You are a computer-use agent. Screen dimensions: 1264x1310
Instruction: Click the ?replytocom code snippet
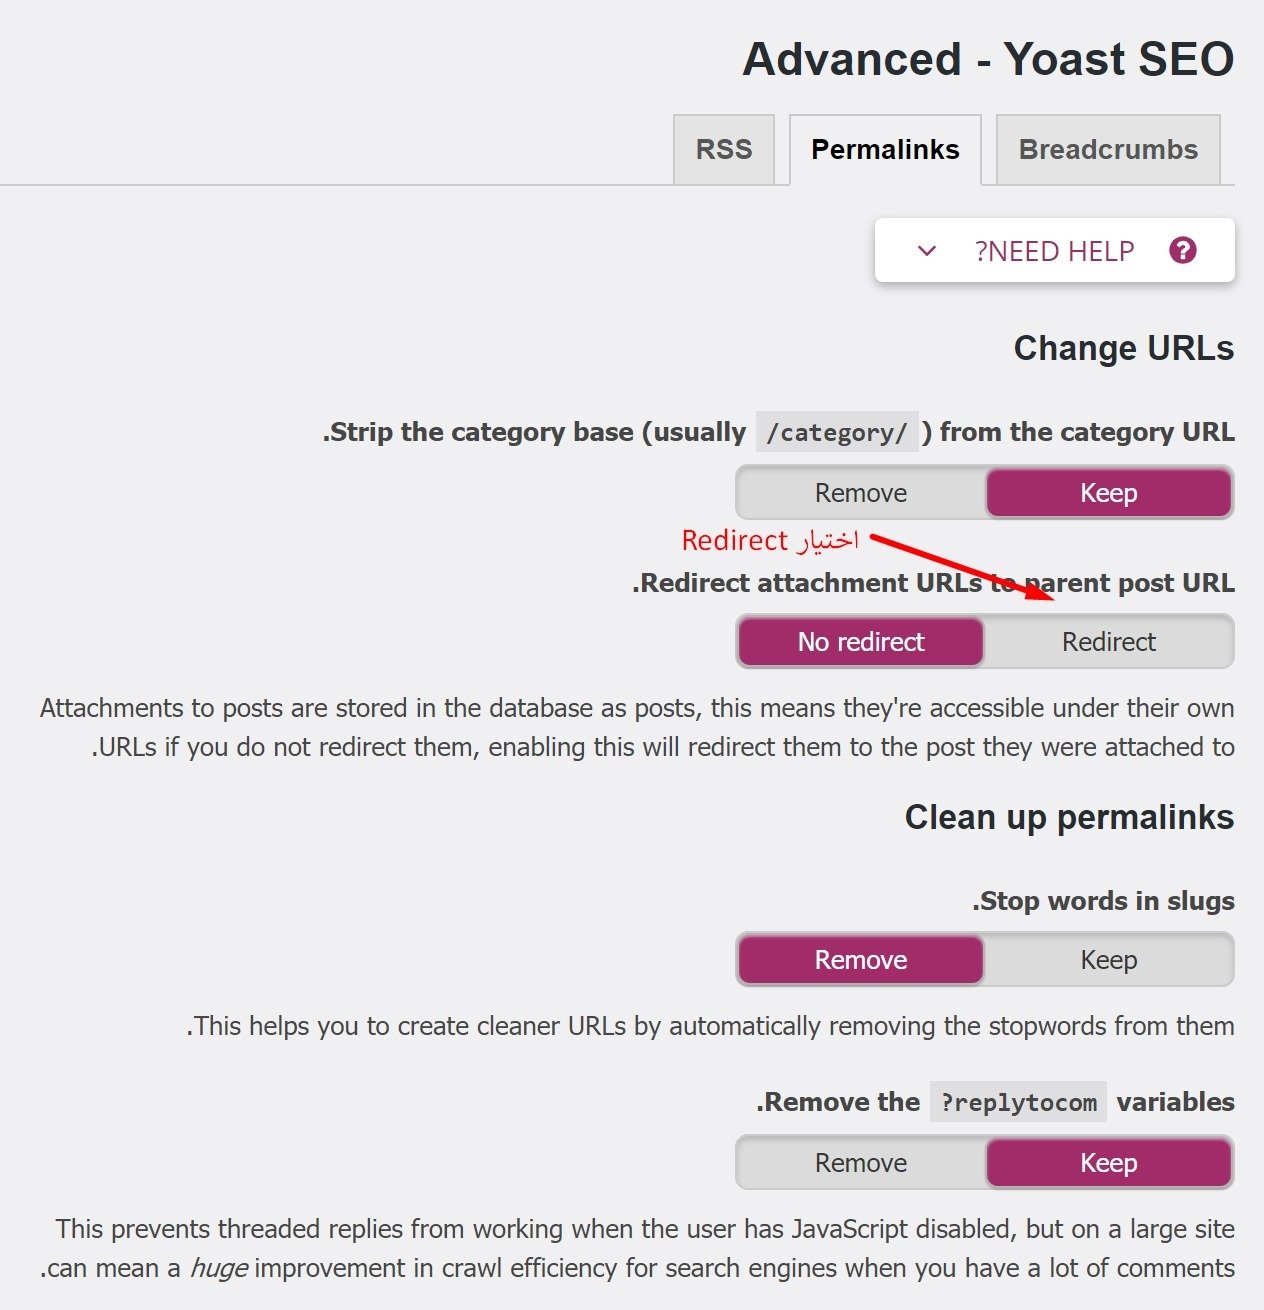pyautogui.click(x=1018, y=1102)
